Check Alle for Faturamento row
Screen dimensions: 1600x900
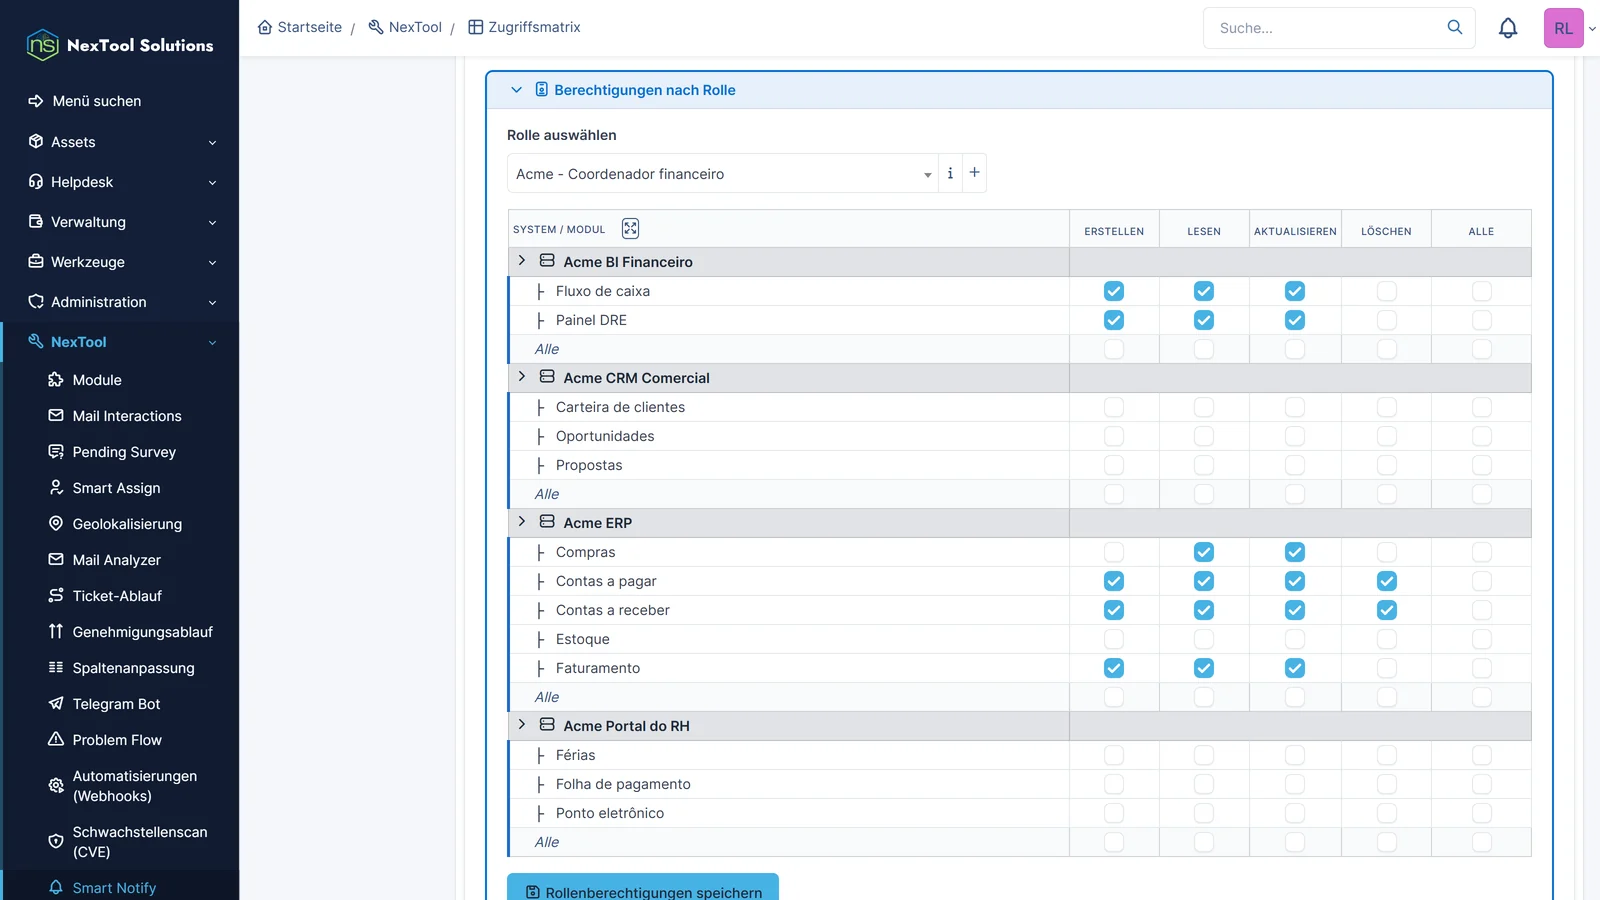coord(1482,668)
